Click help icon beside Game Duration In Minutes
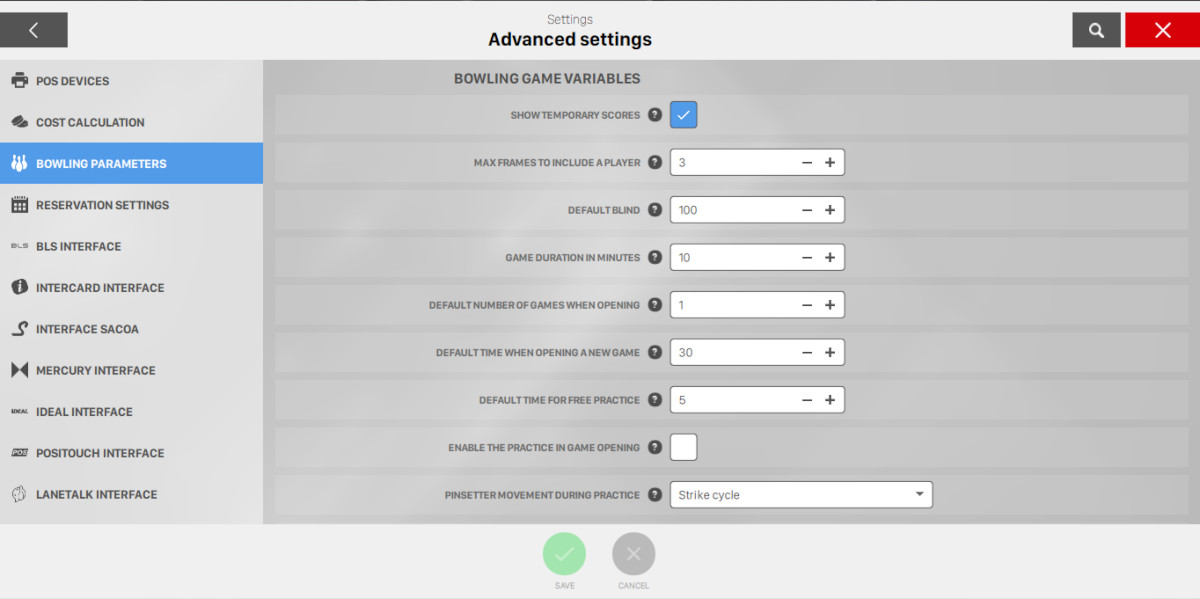 [655, 257]
